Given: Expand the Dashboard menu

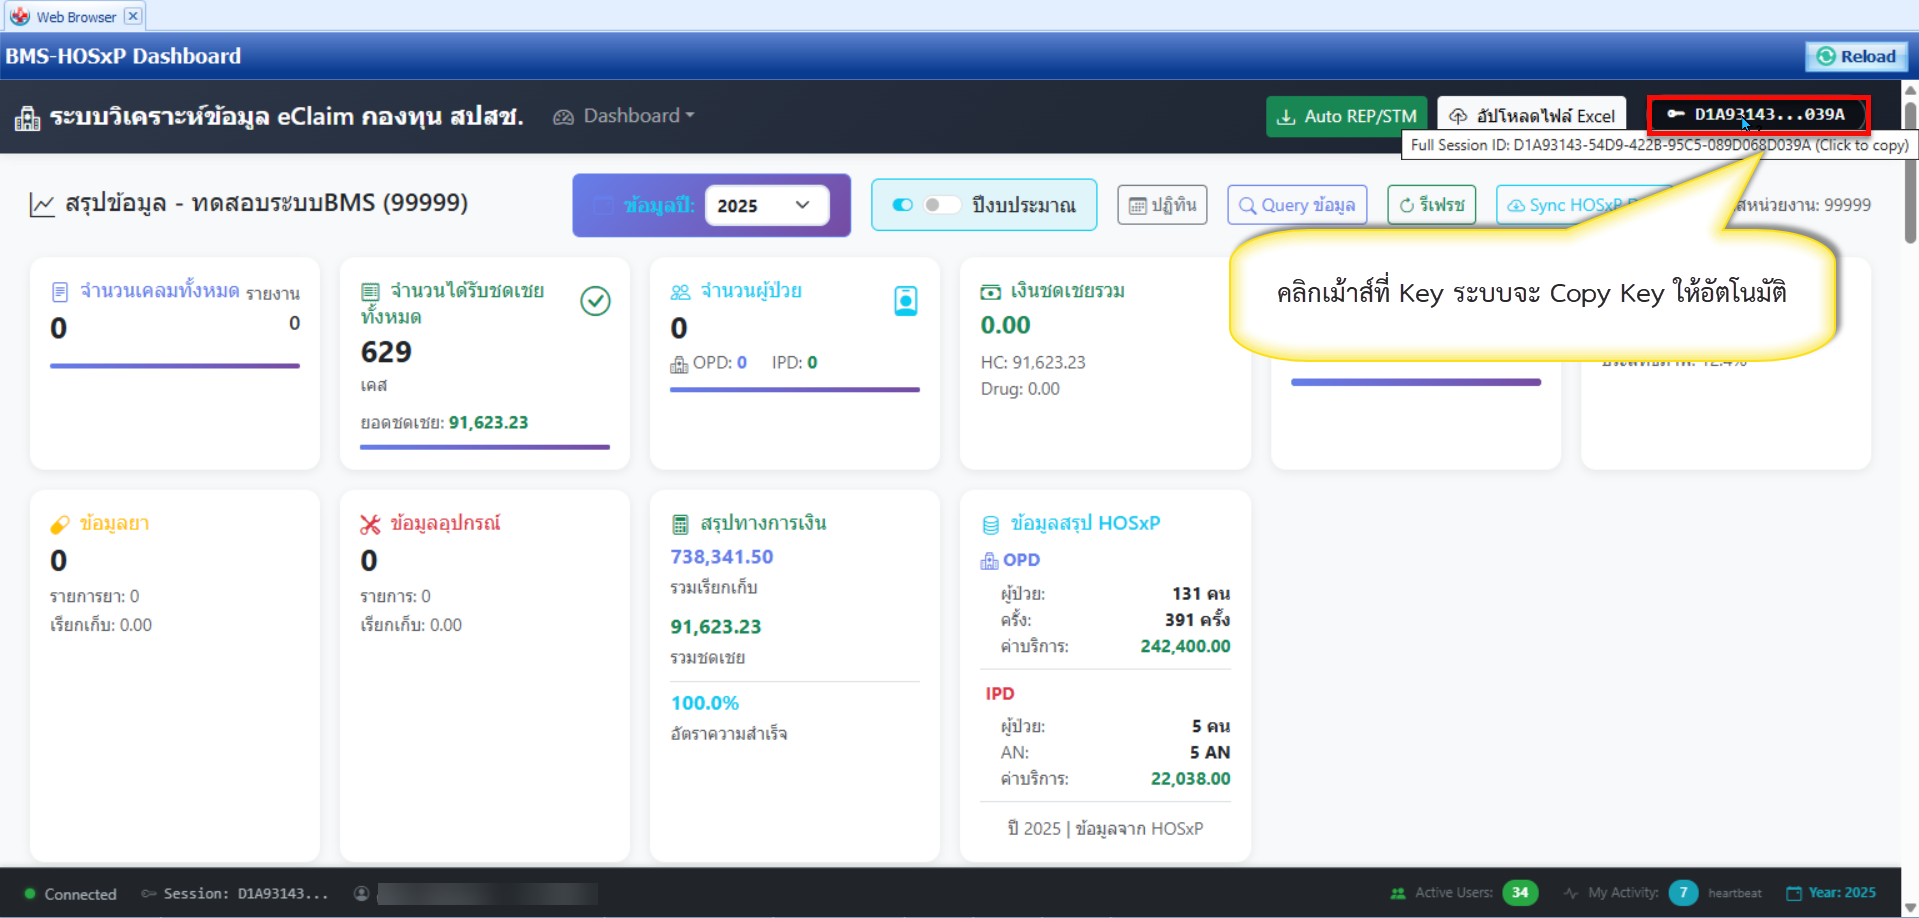Looking at the screenshot, I should [625, 116].
